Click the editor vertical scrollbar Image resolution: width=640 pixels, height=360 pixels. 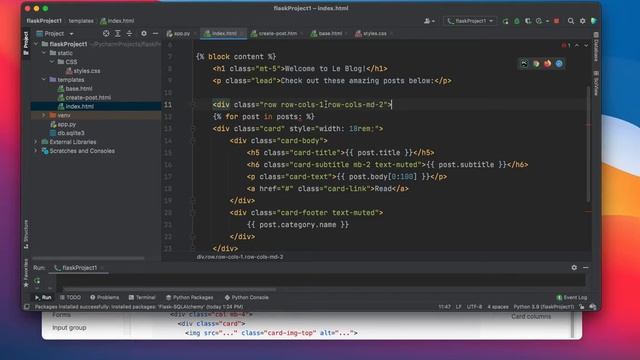click(x=588, y=144)
